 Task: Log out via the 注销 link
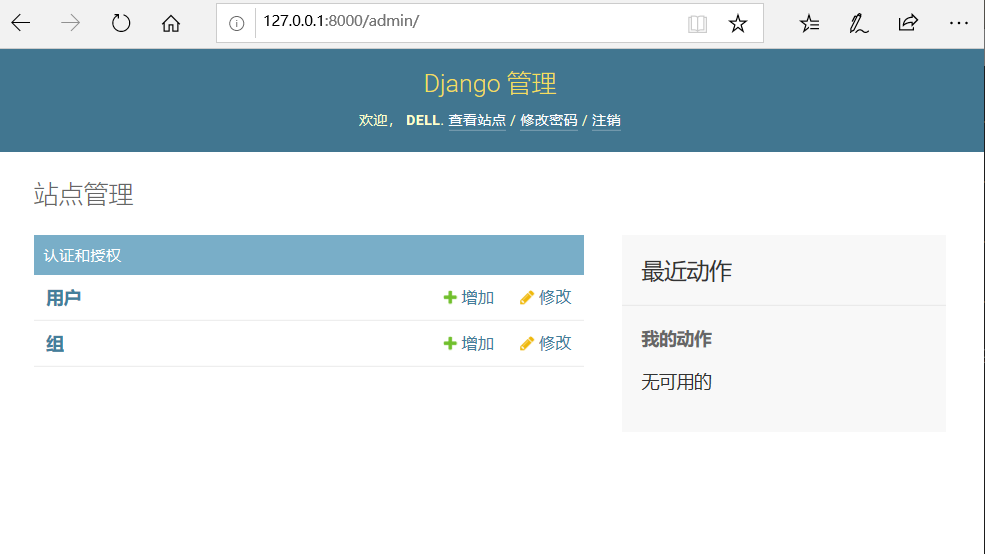(606, 121)
